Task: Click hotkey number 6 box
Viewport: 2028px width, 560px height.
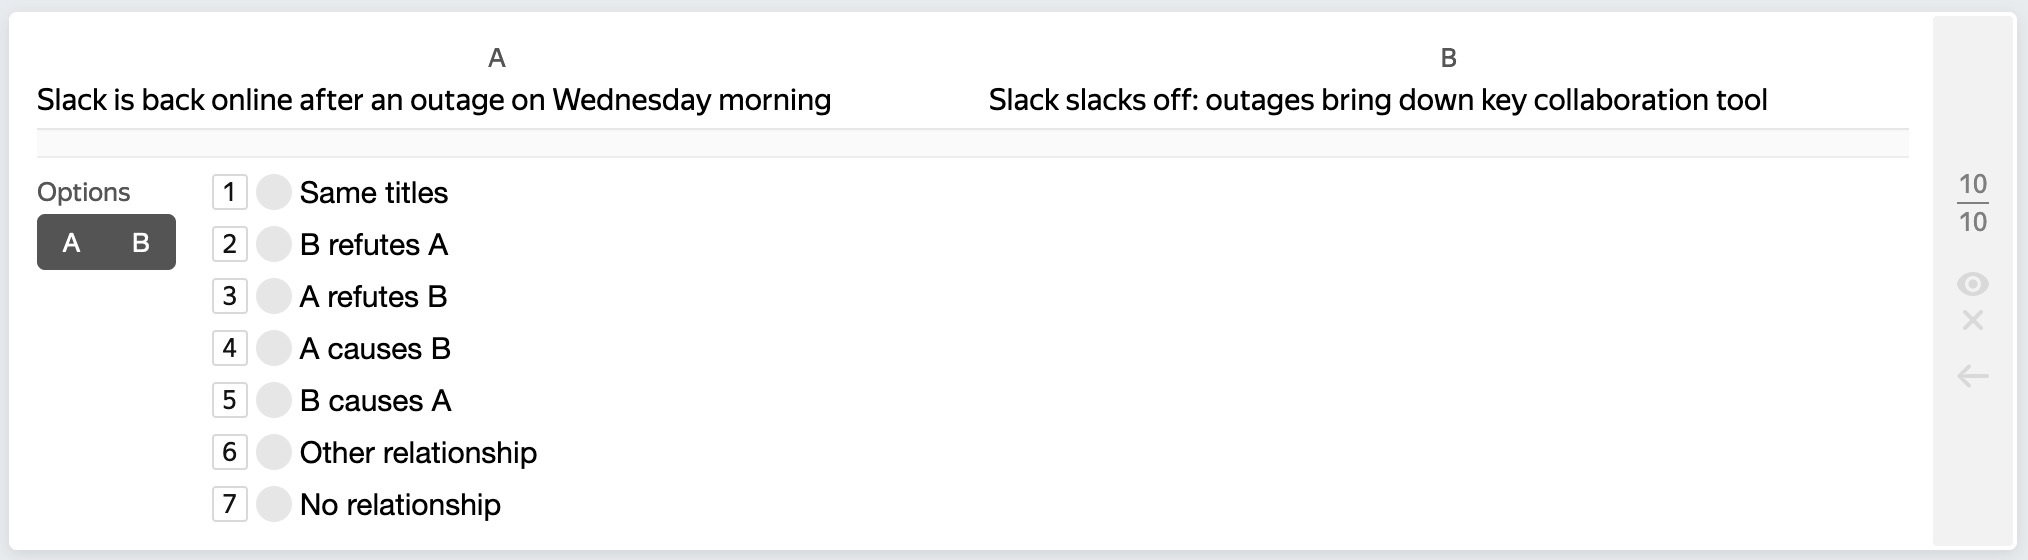Action: pos(229,452)
